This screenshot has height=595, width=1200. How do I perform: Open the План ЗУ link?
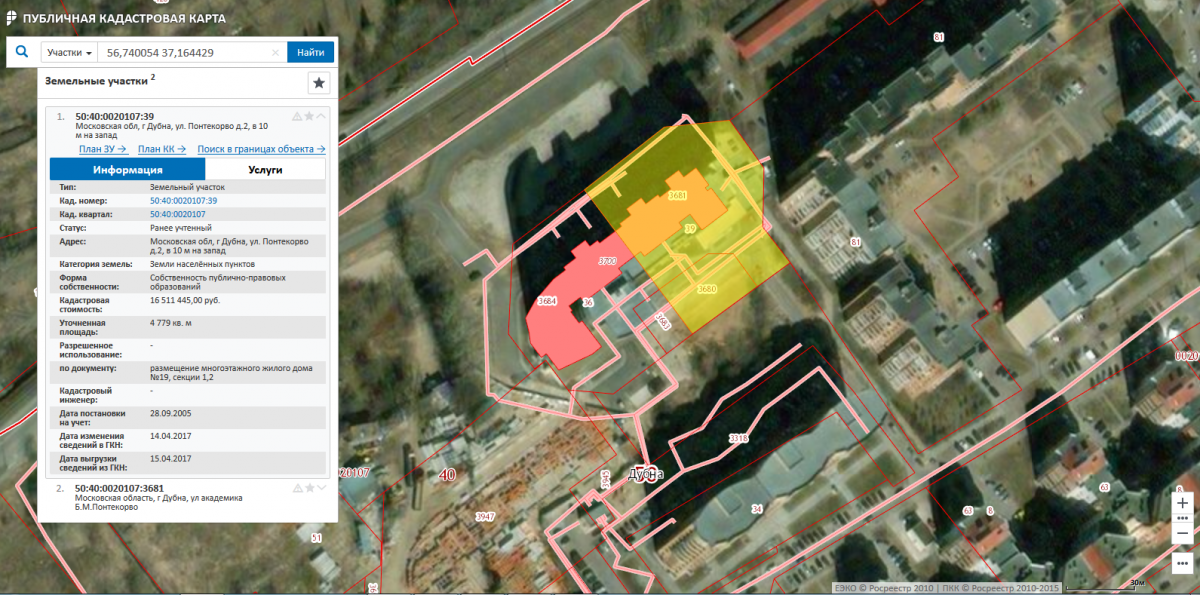click(x=103, y=149)
